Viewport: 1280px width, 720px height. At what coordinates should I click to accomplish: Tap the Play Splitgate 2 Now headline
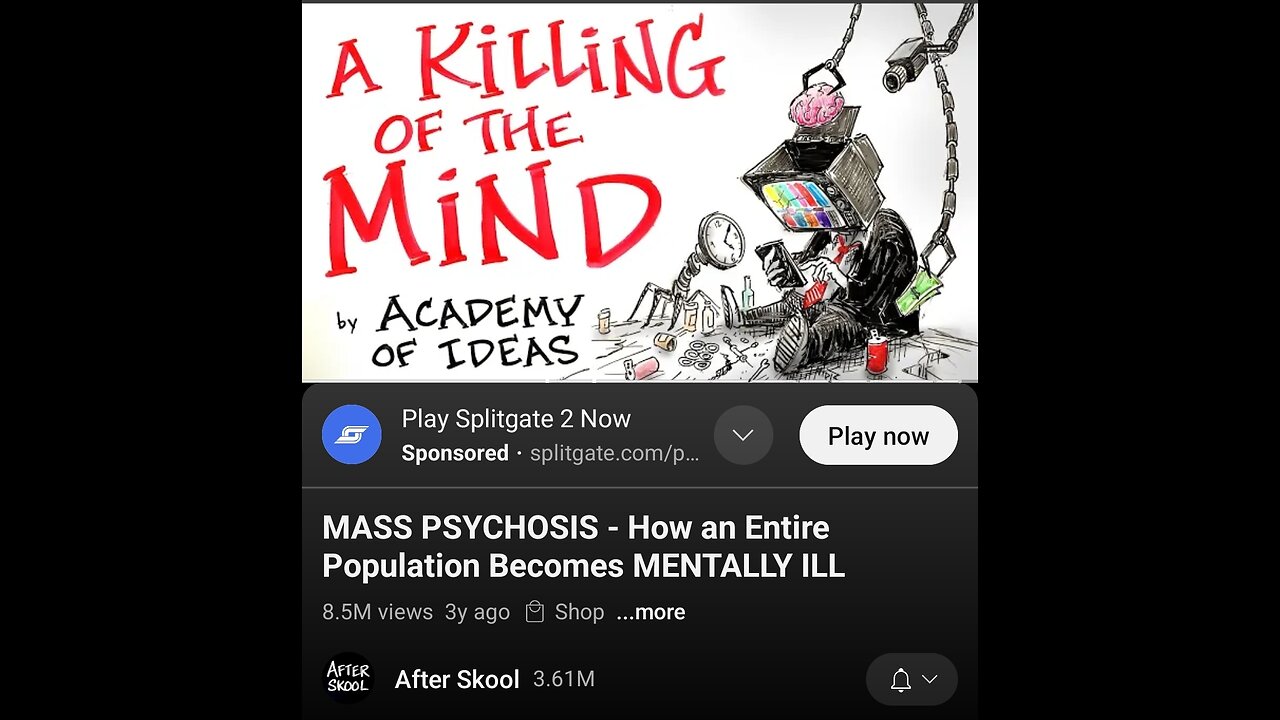click(x=516, y=419)
